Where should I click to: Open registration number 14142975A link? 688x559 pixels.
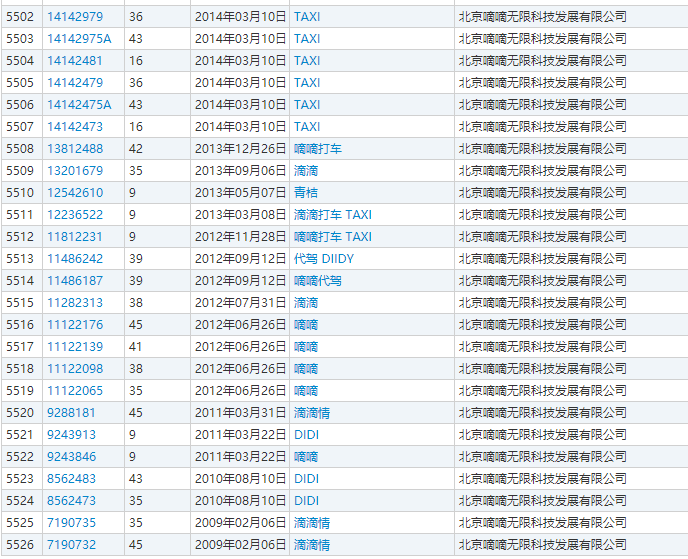(79, 39)
